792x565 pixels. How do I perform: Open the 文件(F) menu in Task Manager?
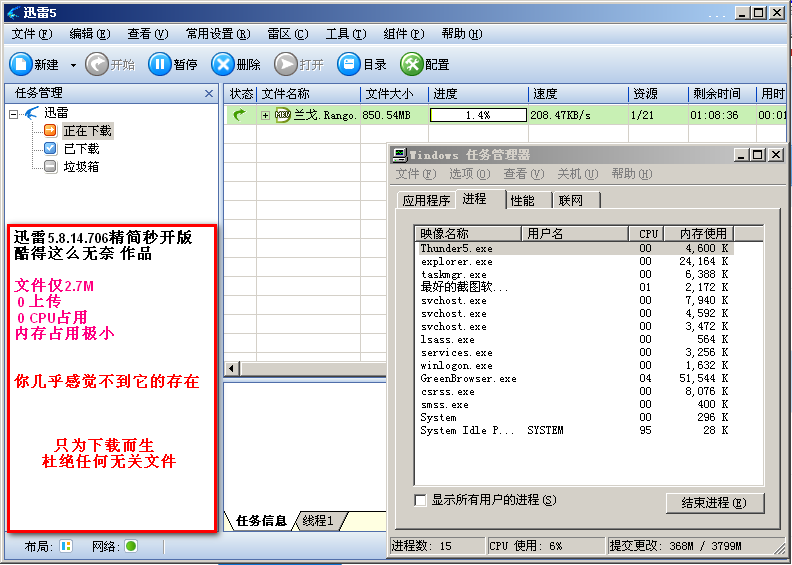(x=416, y=174)
